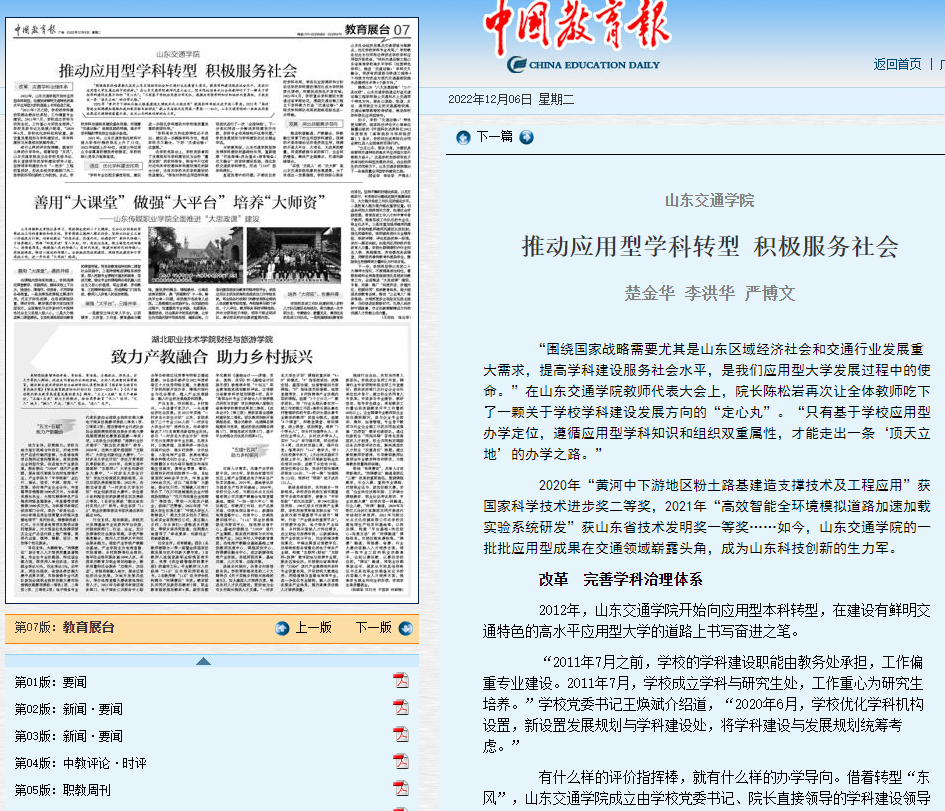945x811 pixels.
Task: Click the 致力产教融合 助力乡村振兴 article in the page thumbnail
Action: tap(212, 356)
